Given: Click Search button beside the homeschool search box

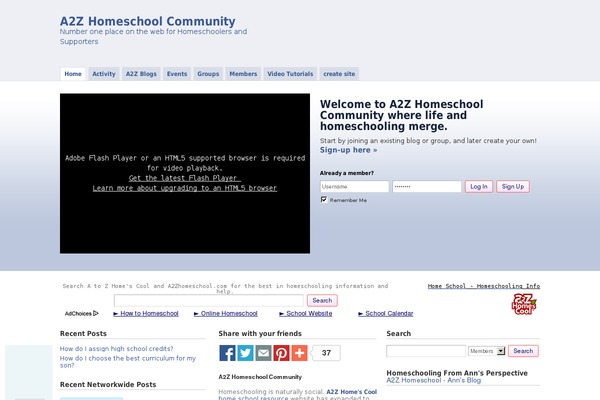Looking at the screenshot, I should tap(322, 300).
